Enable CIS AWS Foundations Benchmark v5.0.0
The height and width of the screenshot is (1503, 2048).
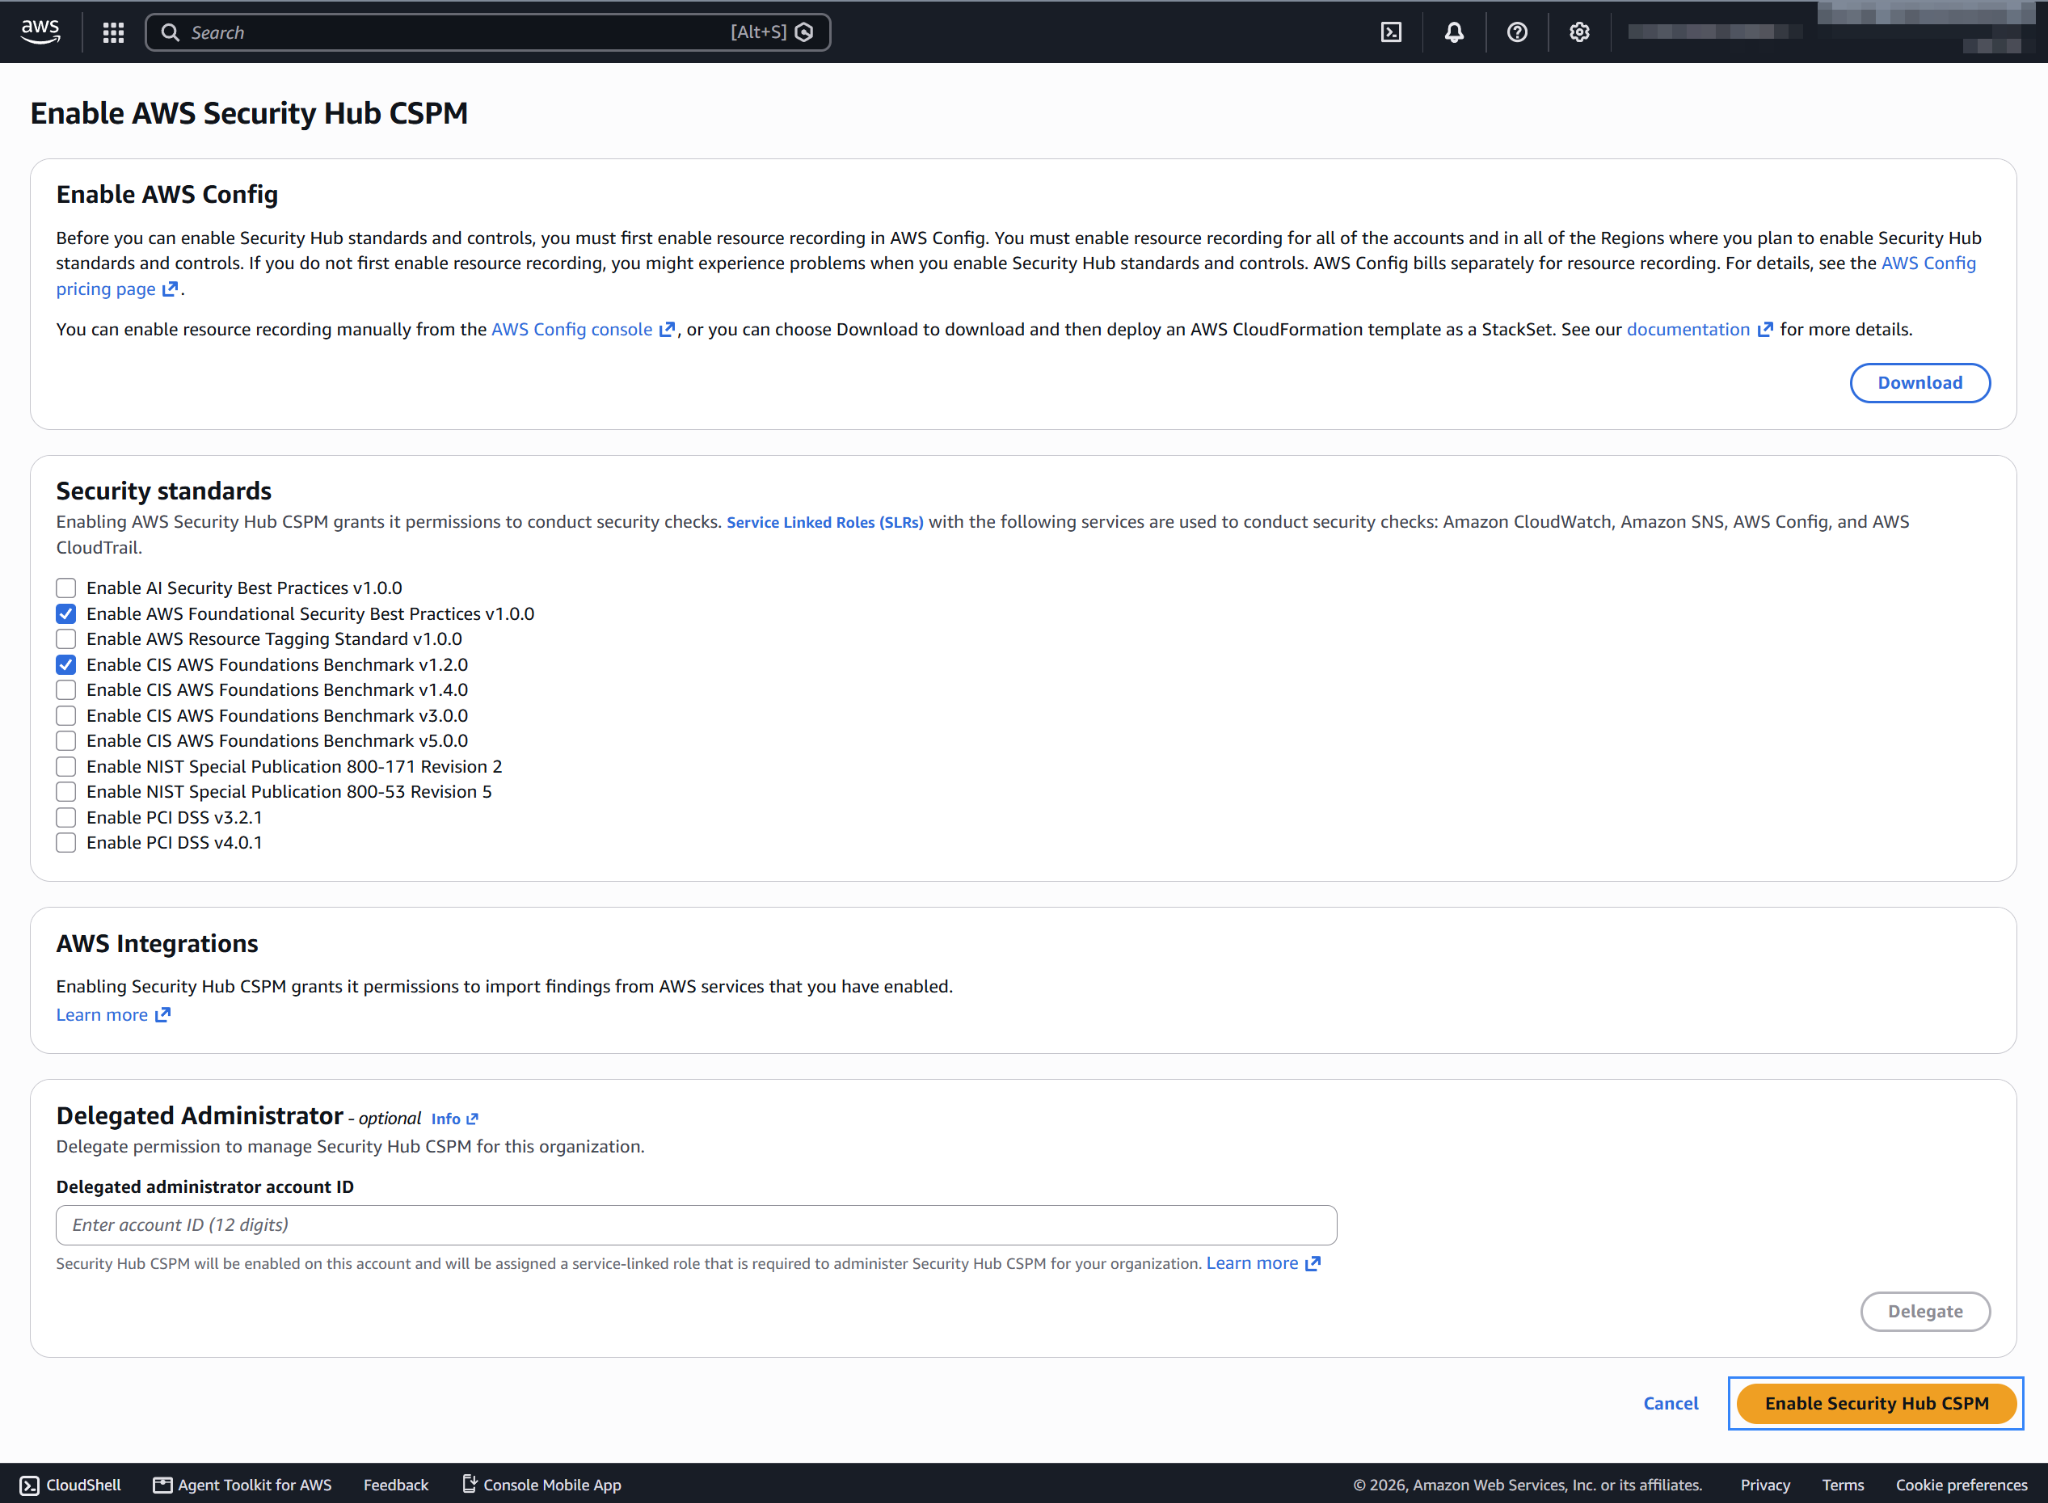click(66, 741)
